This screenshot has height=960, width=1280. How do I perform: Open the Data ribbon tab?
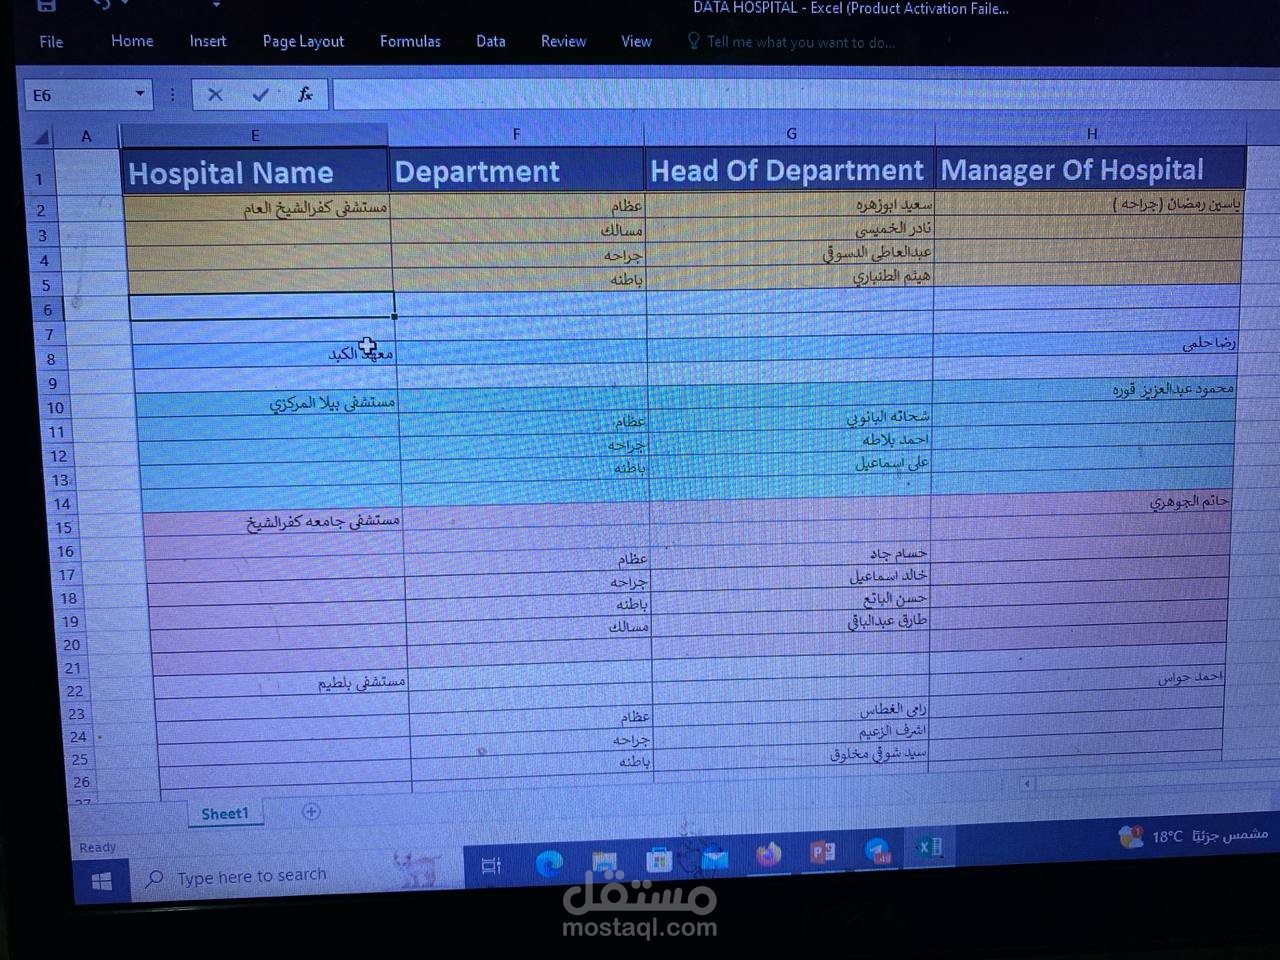[490, 41]
